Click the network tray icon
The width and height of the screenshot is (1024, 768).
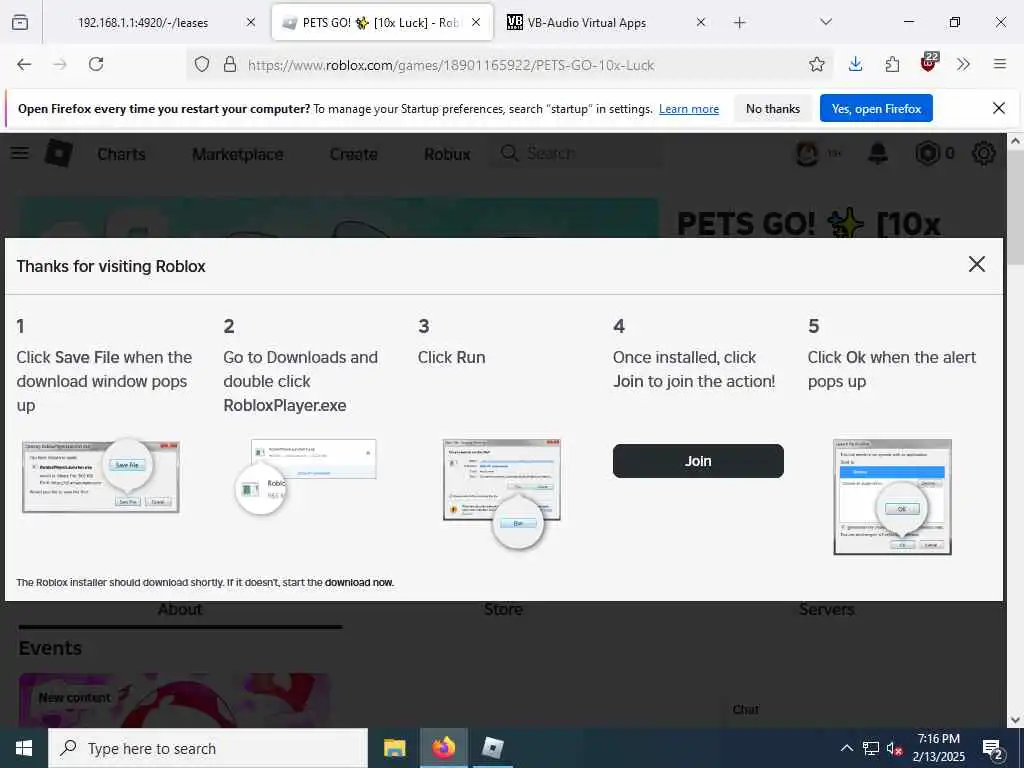[871, 748]
